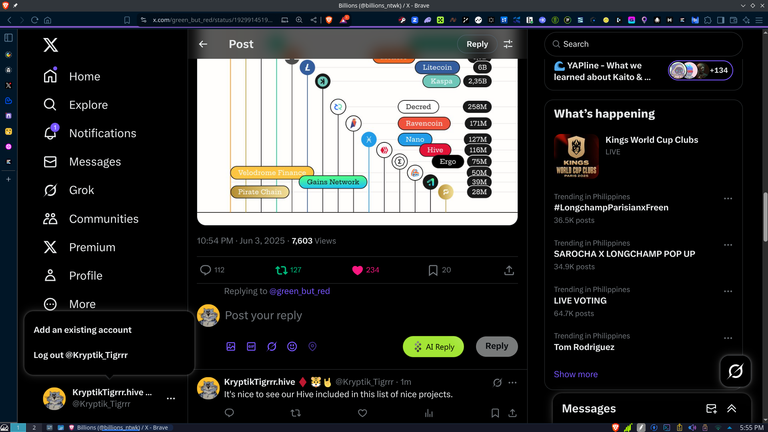Open the Explore page
768x432 pixels.
(x=75, y=105)
